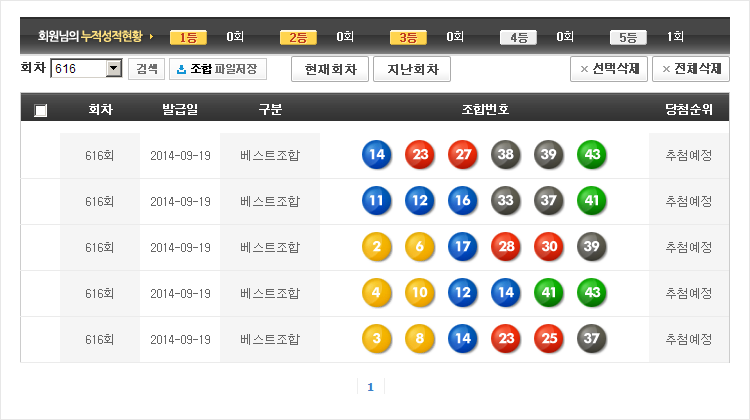Click the red ball numbered 25
The height and width of the screenshot is (420, 750).
(549, 339)
